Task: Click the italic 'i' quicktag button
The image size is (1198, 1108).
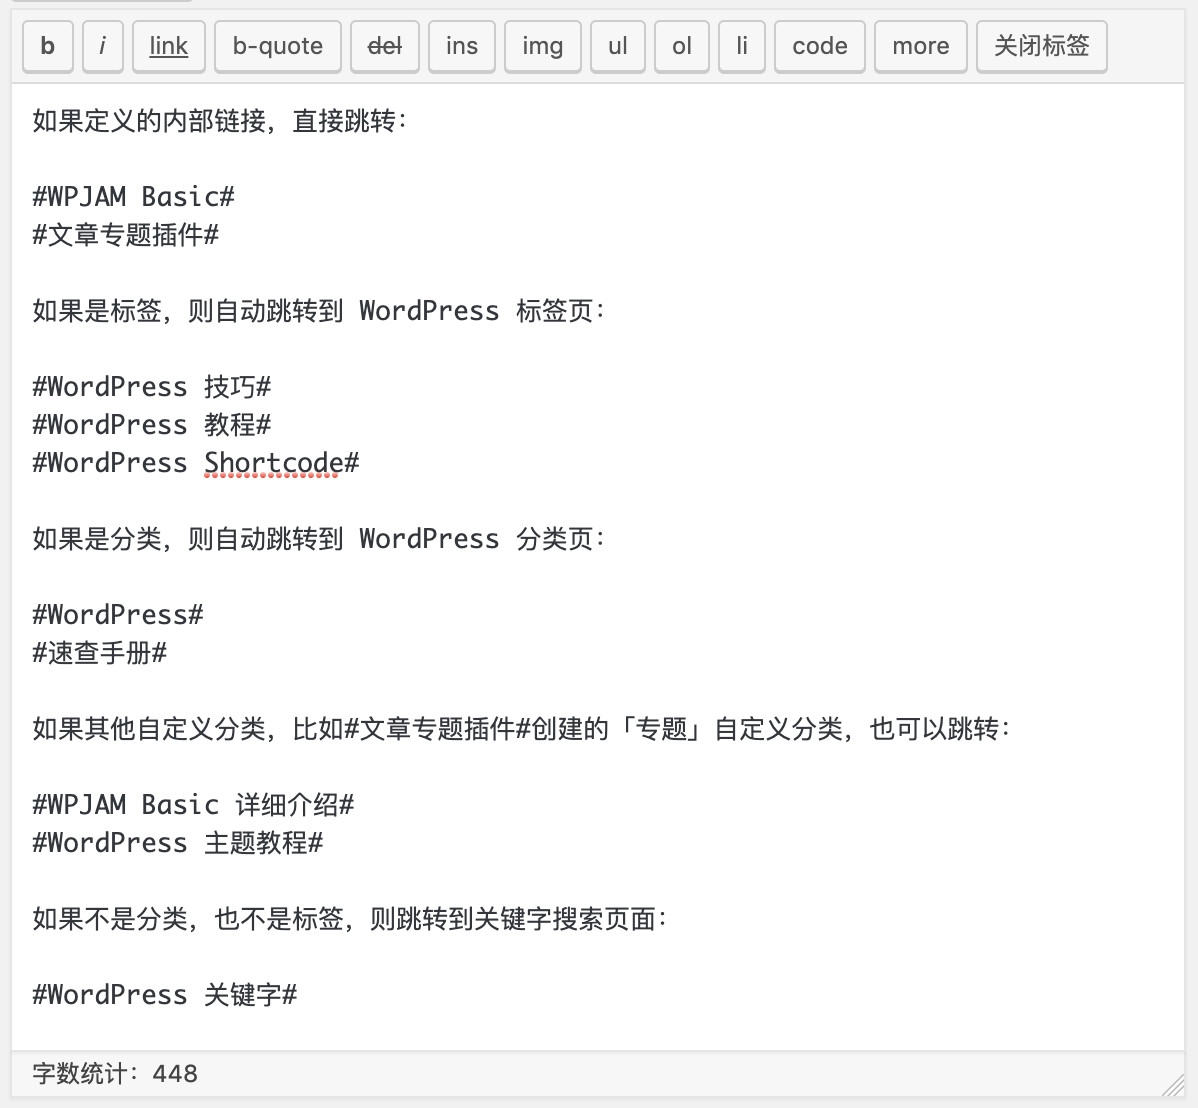Action: click(102, 47)
